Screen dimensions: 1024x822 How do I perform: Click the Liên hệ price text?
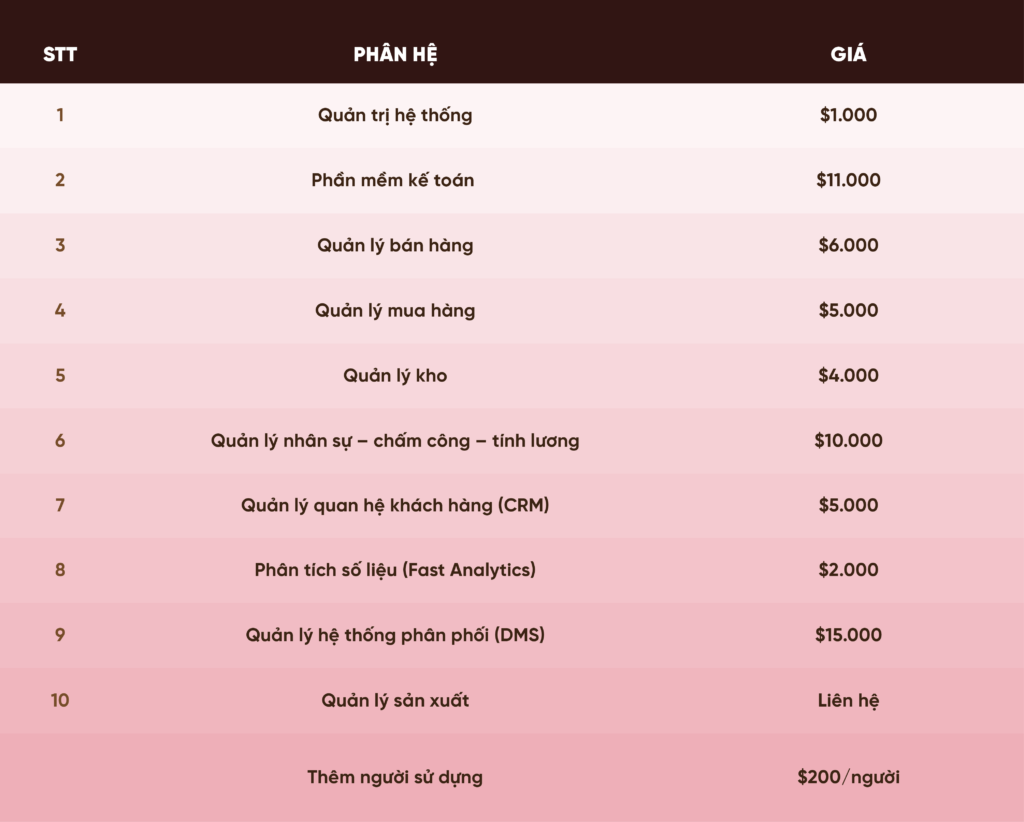[848, 701]
